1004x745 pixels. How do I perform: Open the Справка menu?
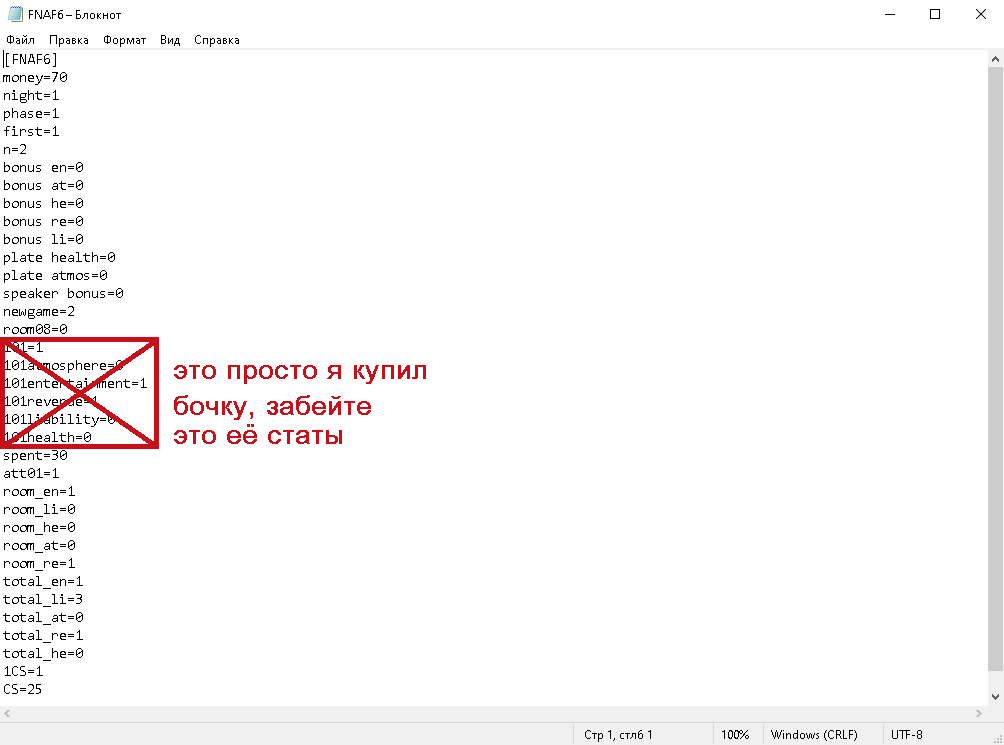click(216, 40)
